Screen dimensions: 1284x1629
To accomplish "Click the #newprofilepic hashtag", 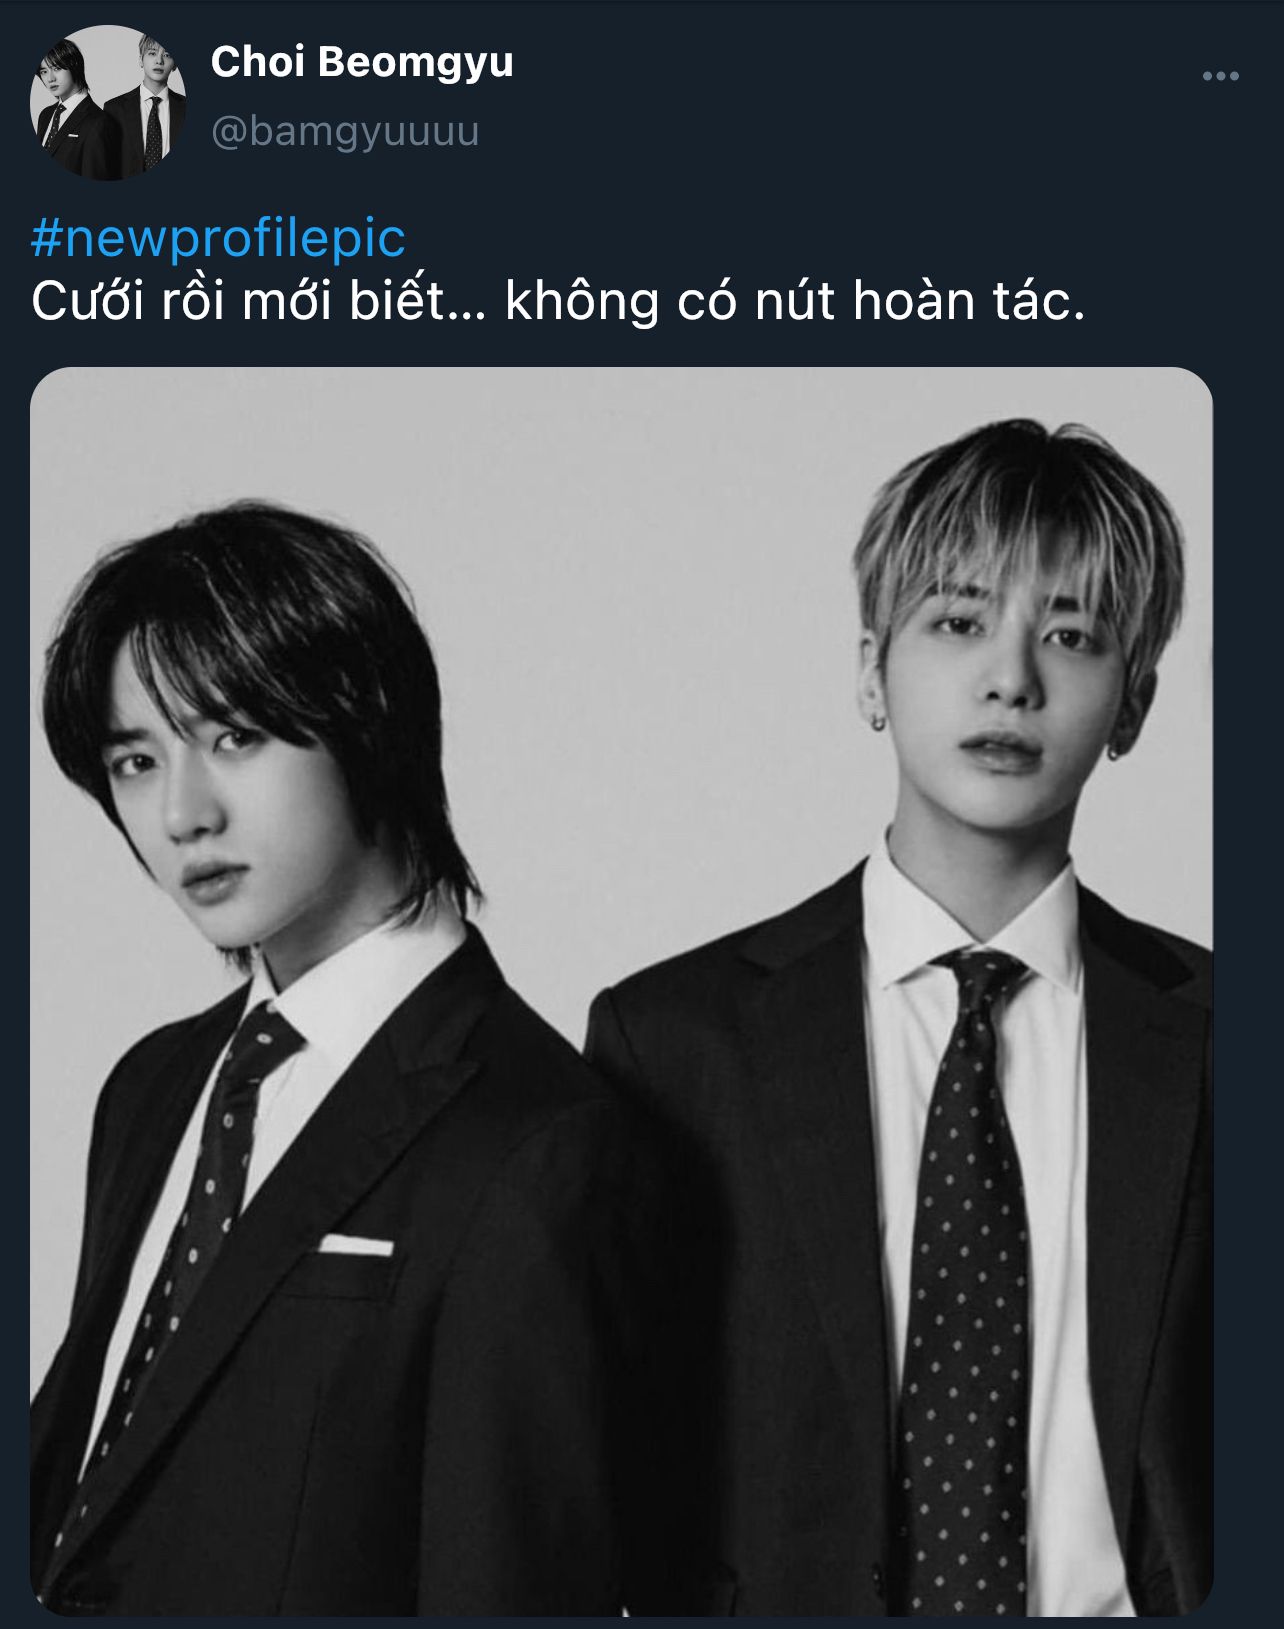I will pos(218,238).
